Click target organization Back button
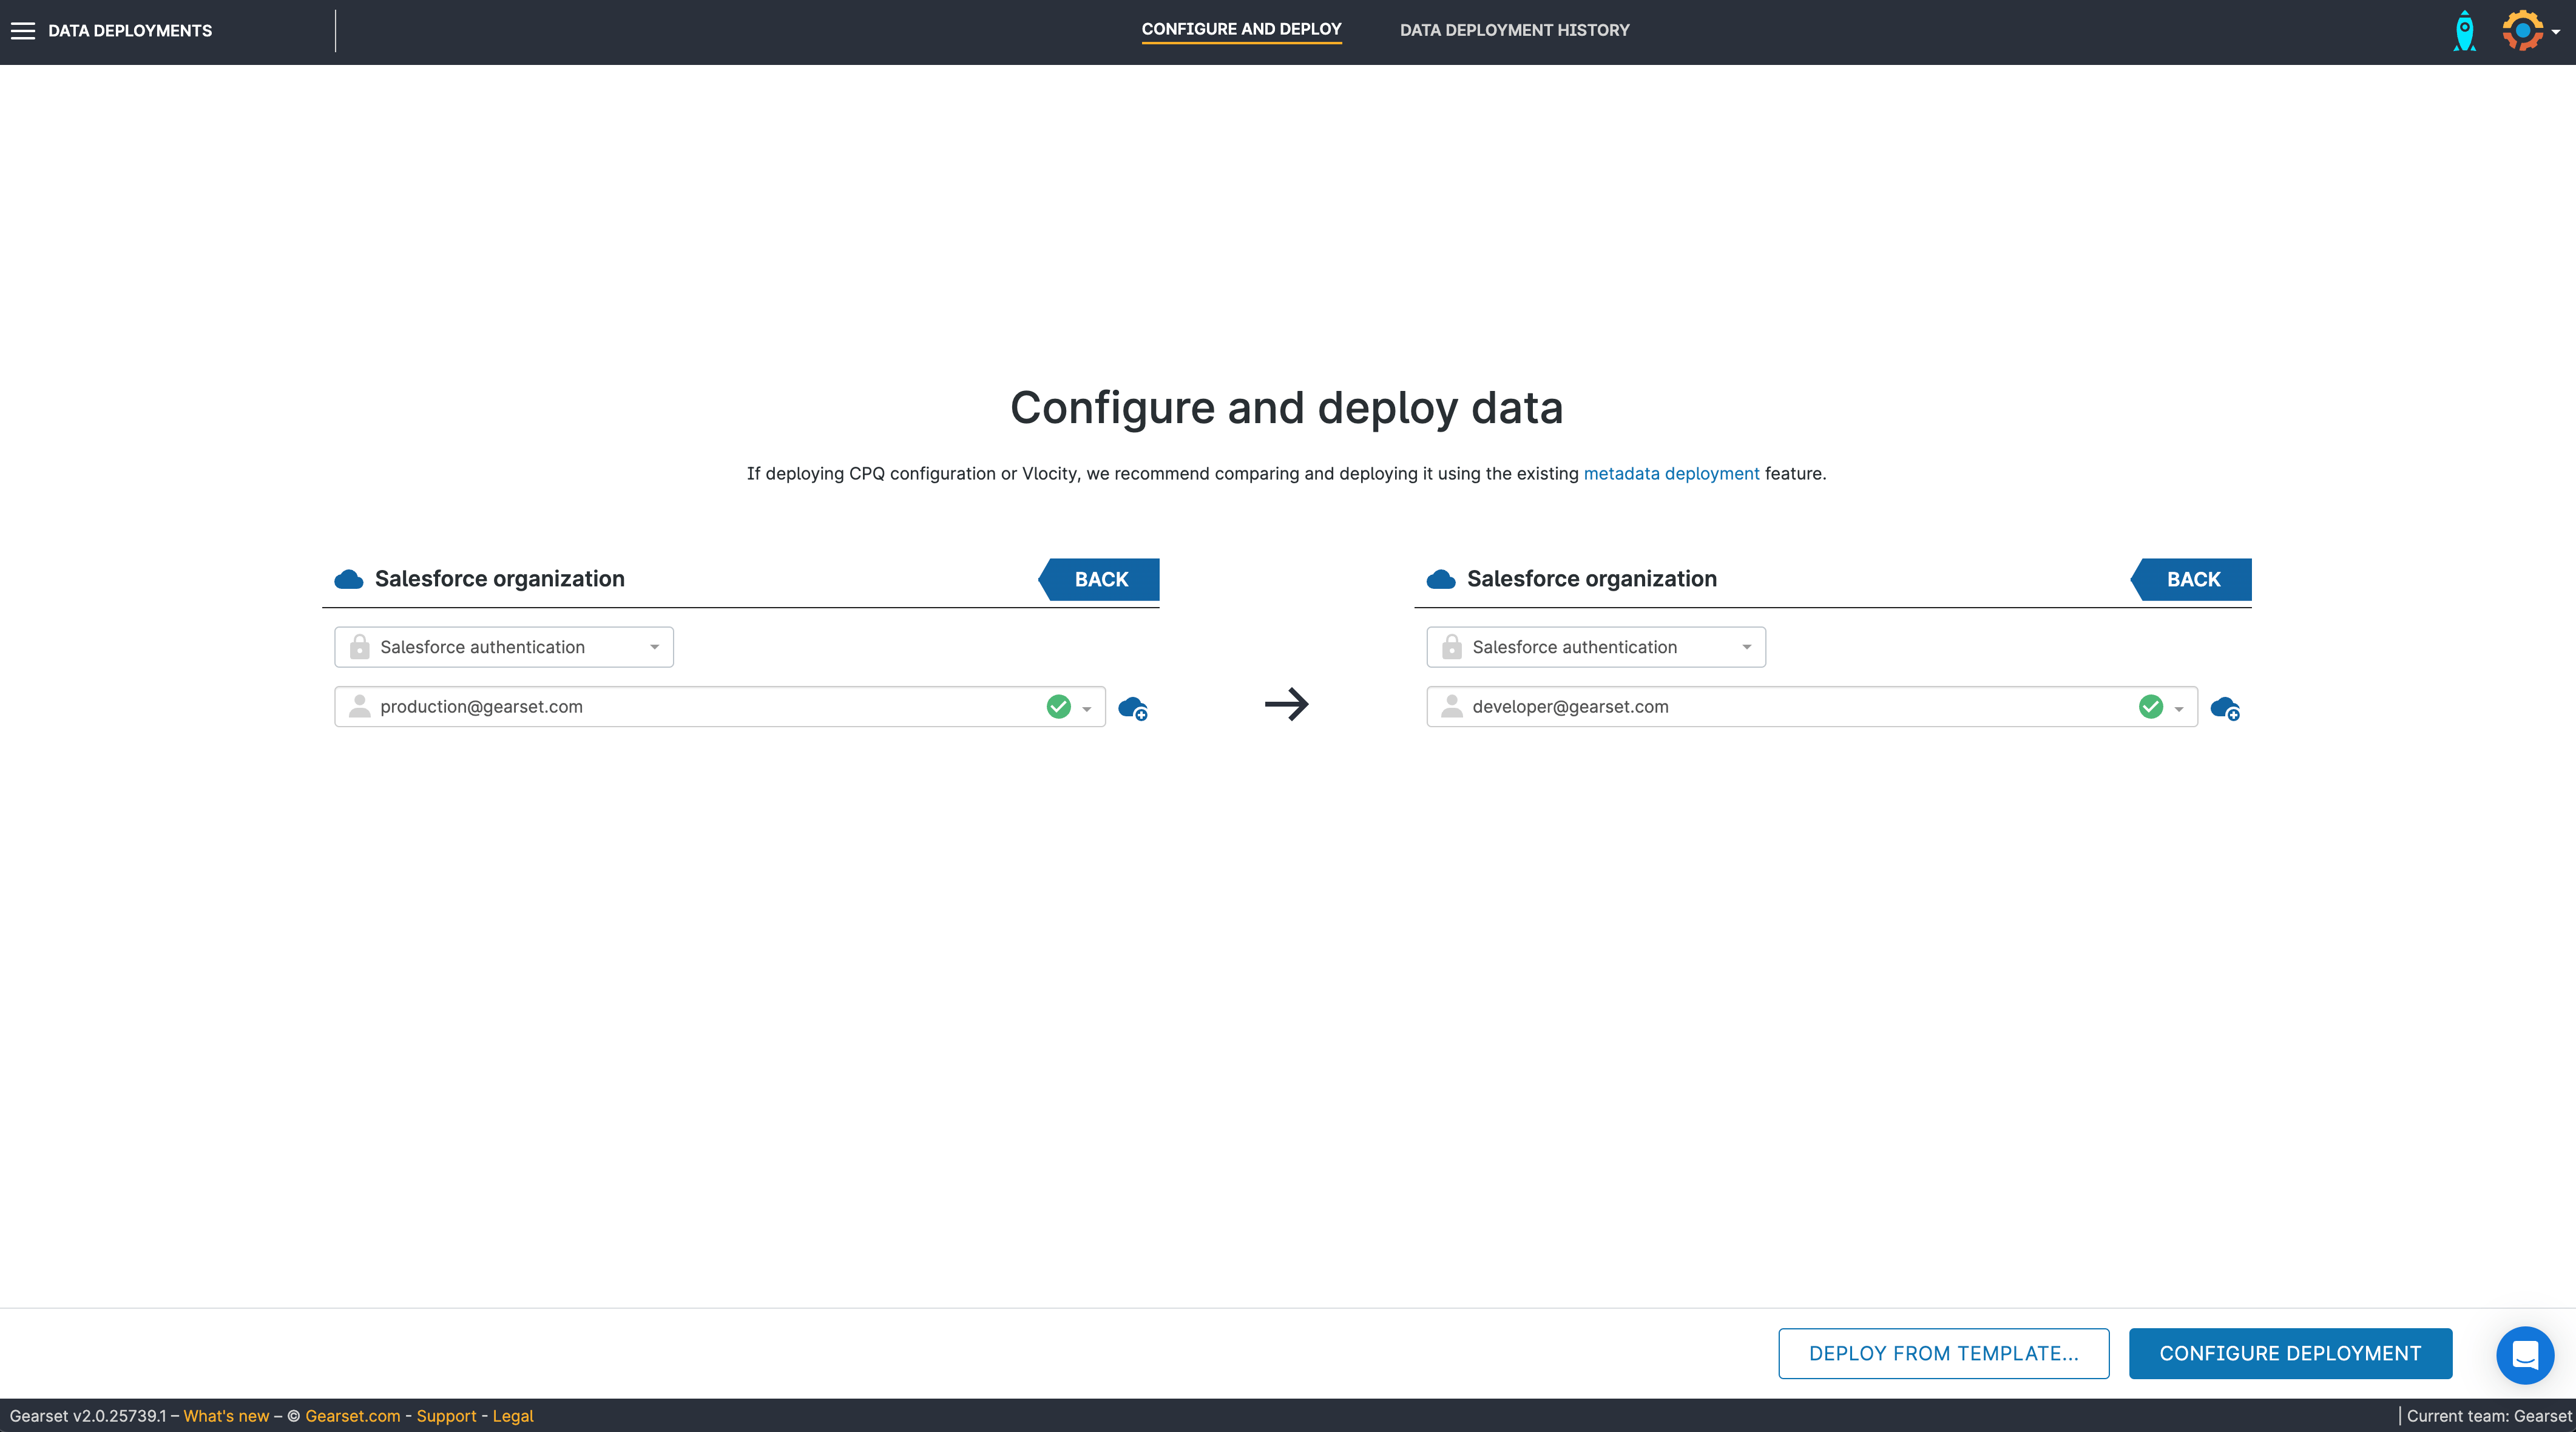 [x=2191, y=579]
